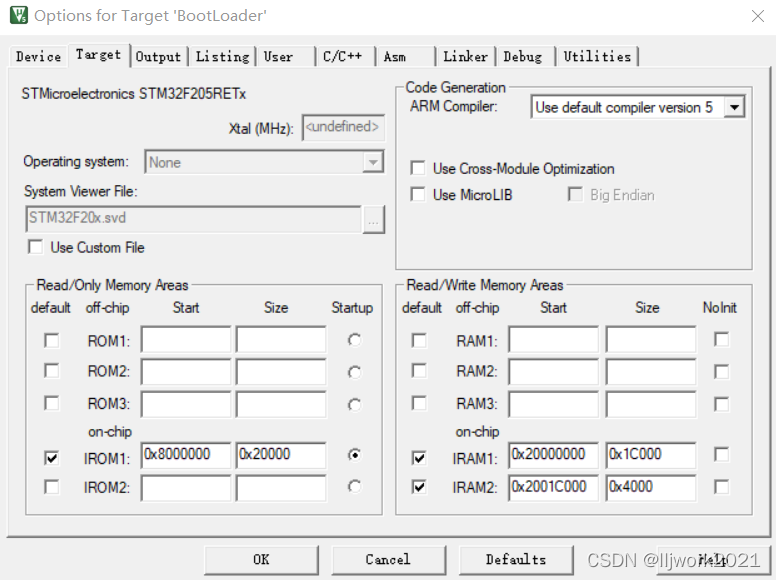The height and width of the screenshot is (580, 776).
Task: Click the IROM2 Size field
Action: pos(281,488)
